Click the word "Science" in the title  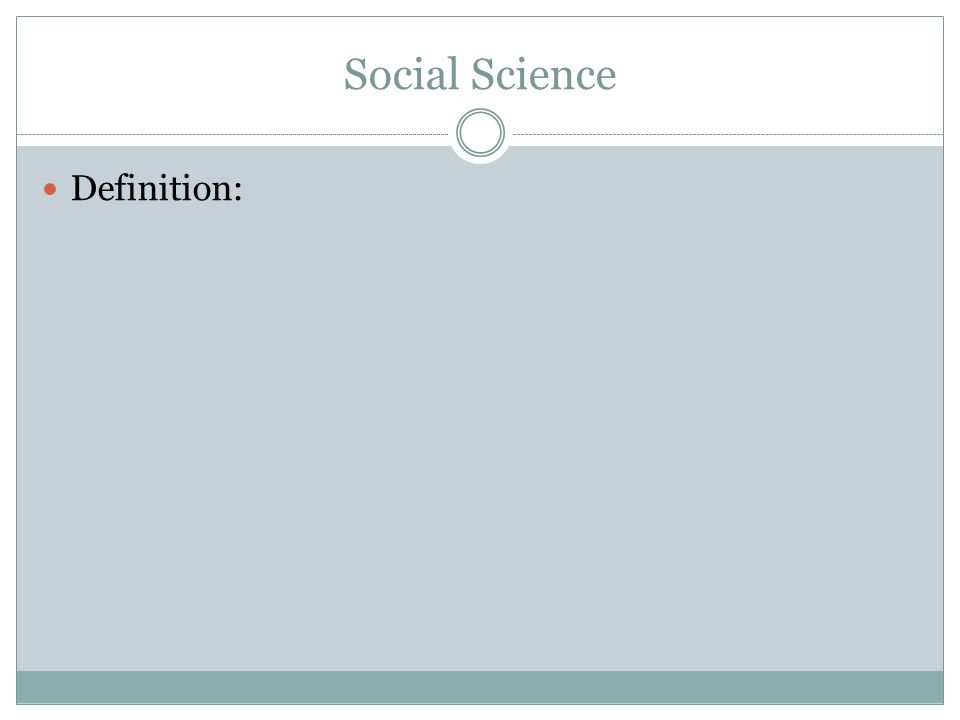(x=544, y=74)
